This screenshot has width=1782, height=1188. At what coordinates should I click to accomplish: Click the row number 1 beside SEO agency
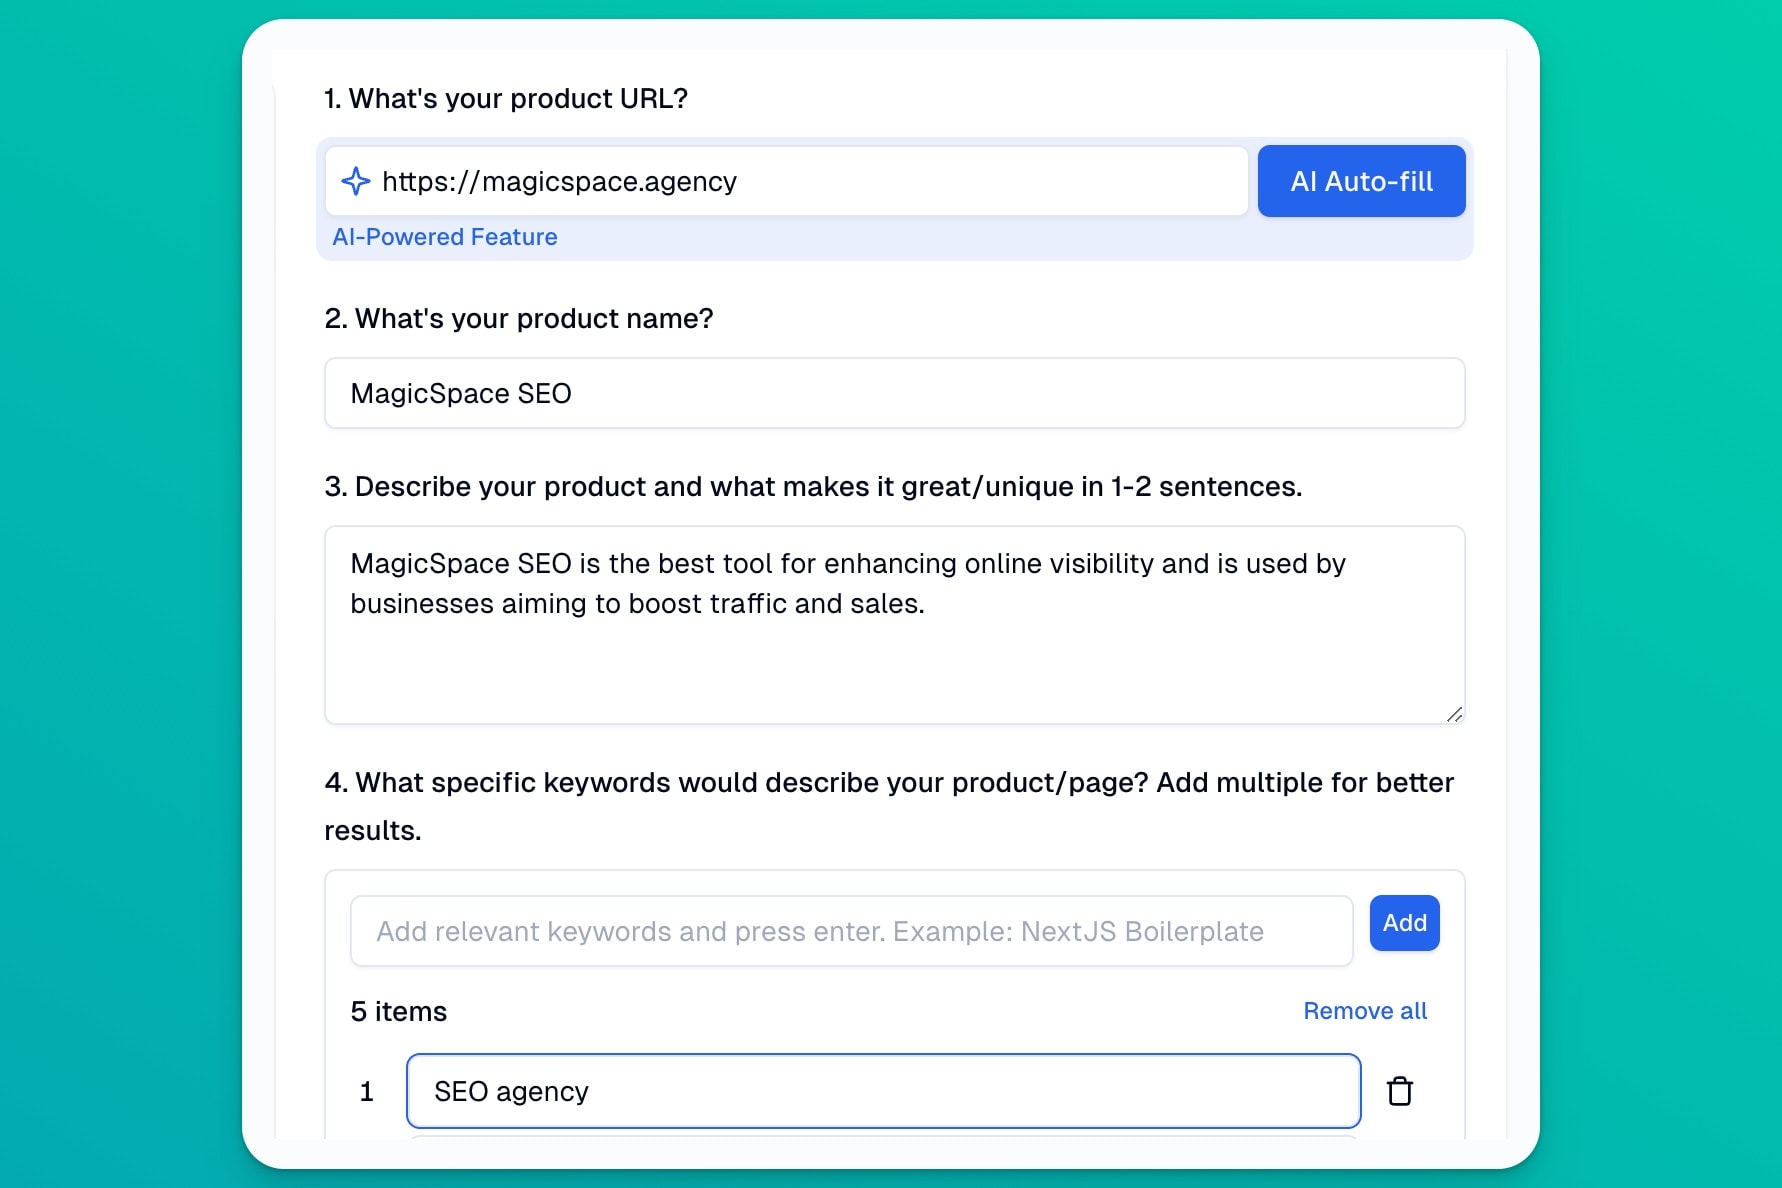click(x=367, y=1091)
